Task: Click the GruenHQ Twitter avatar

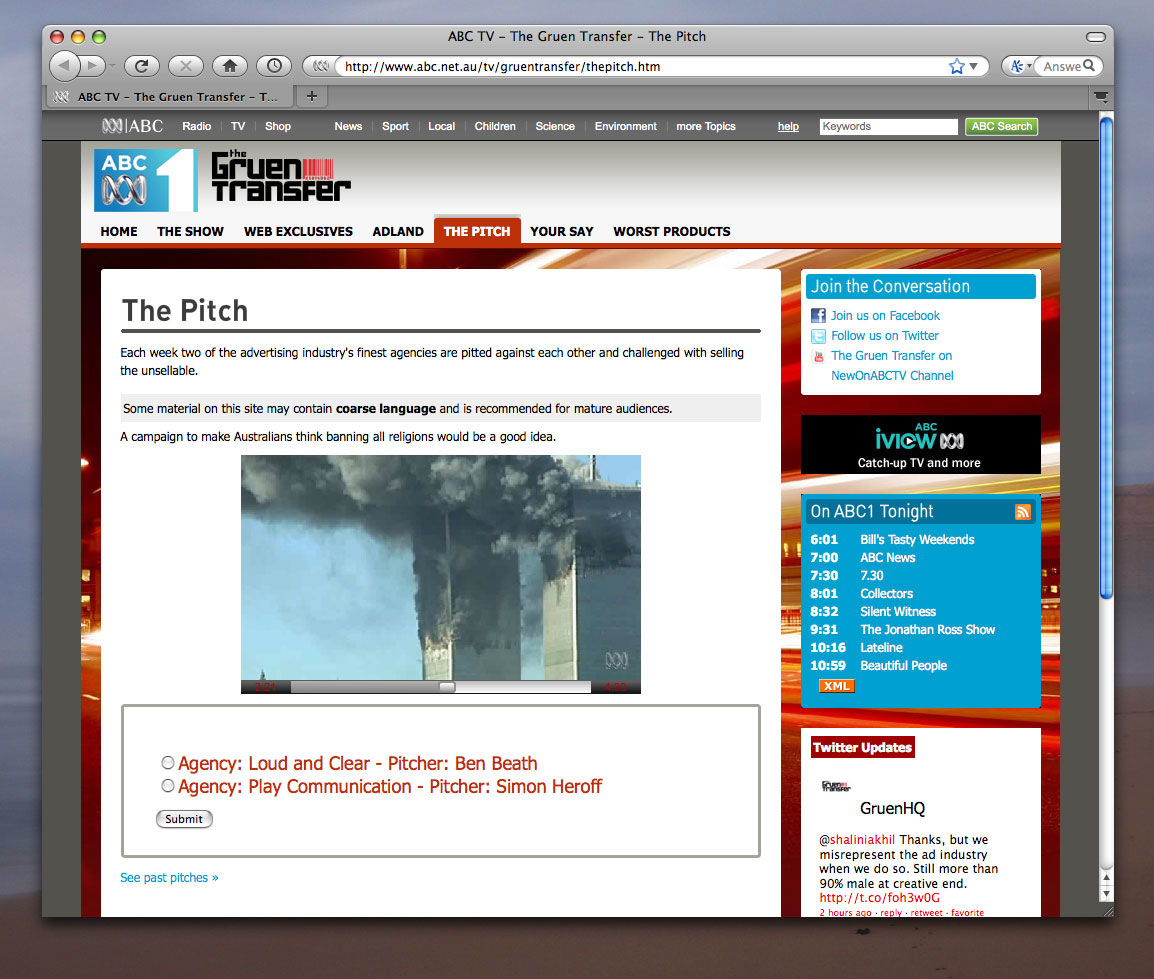Action: coord(835,786)
